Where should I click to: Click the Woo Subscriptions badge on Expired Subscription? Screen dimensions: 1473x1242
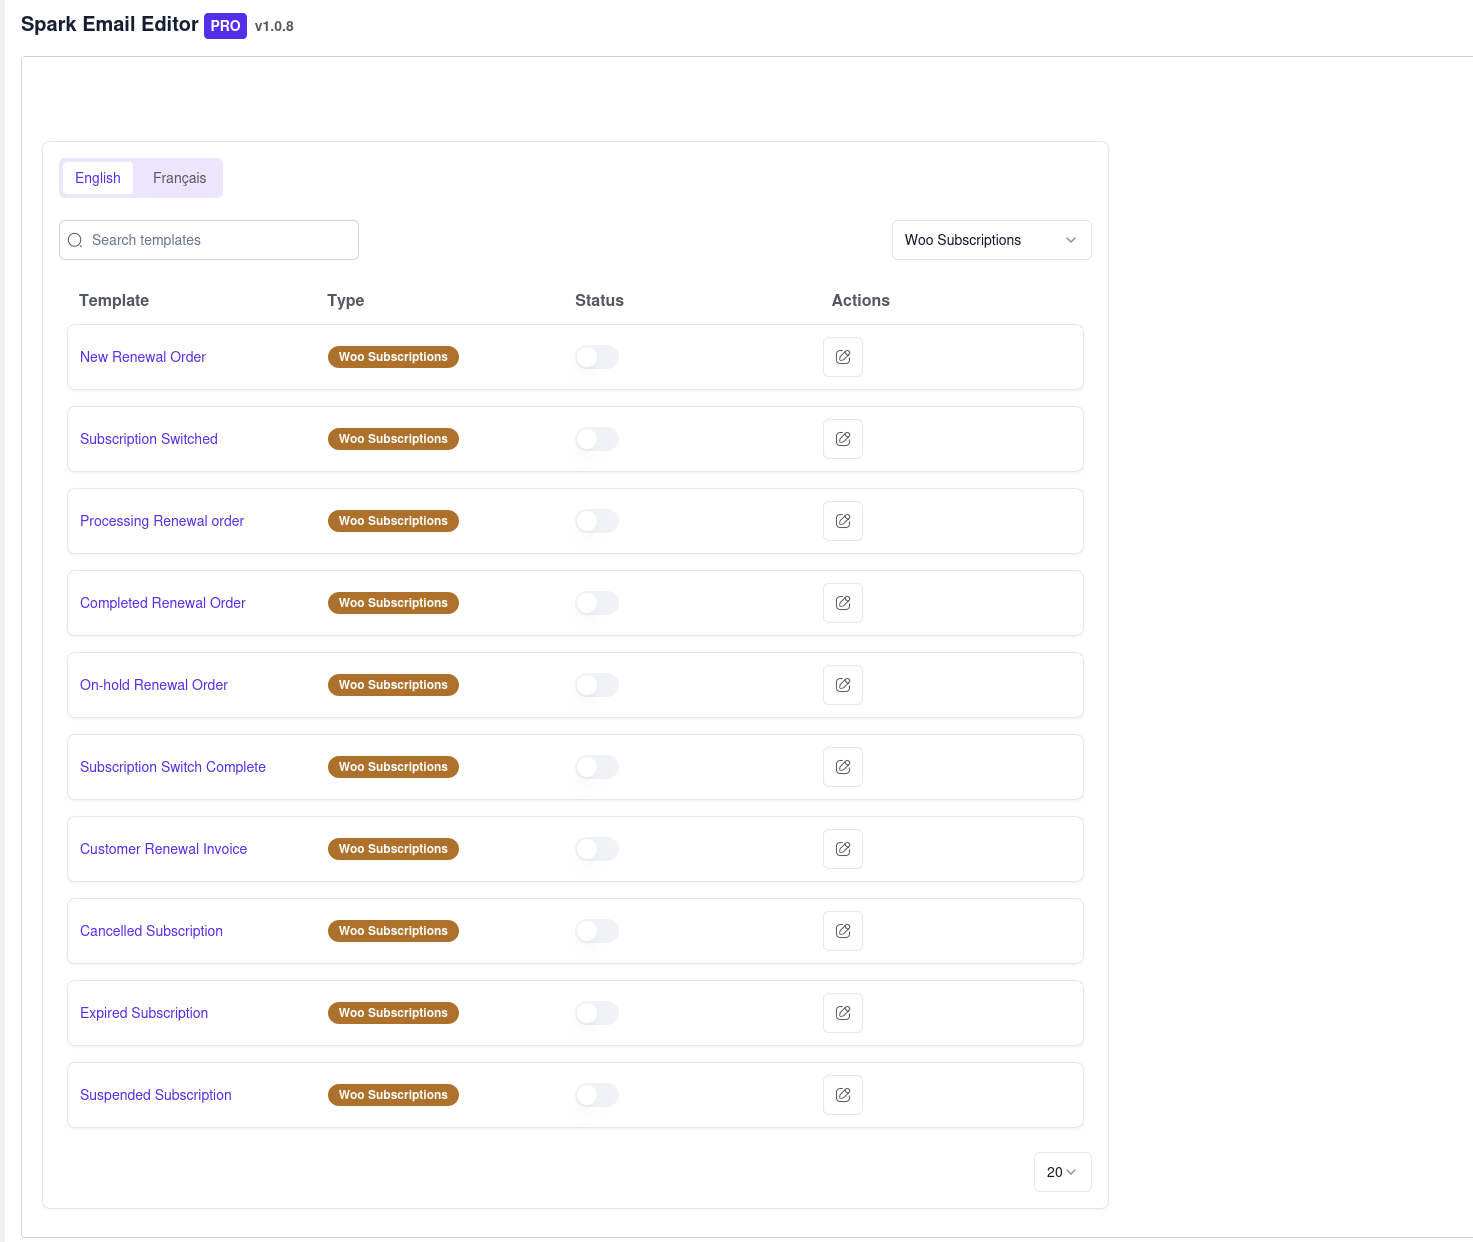[x=393, y=1013]
